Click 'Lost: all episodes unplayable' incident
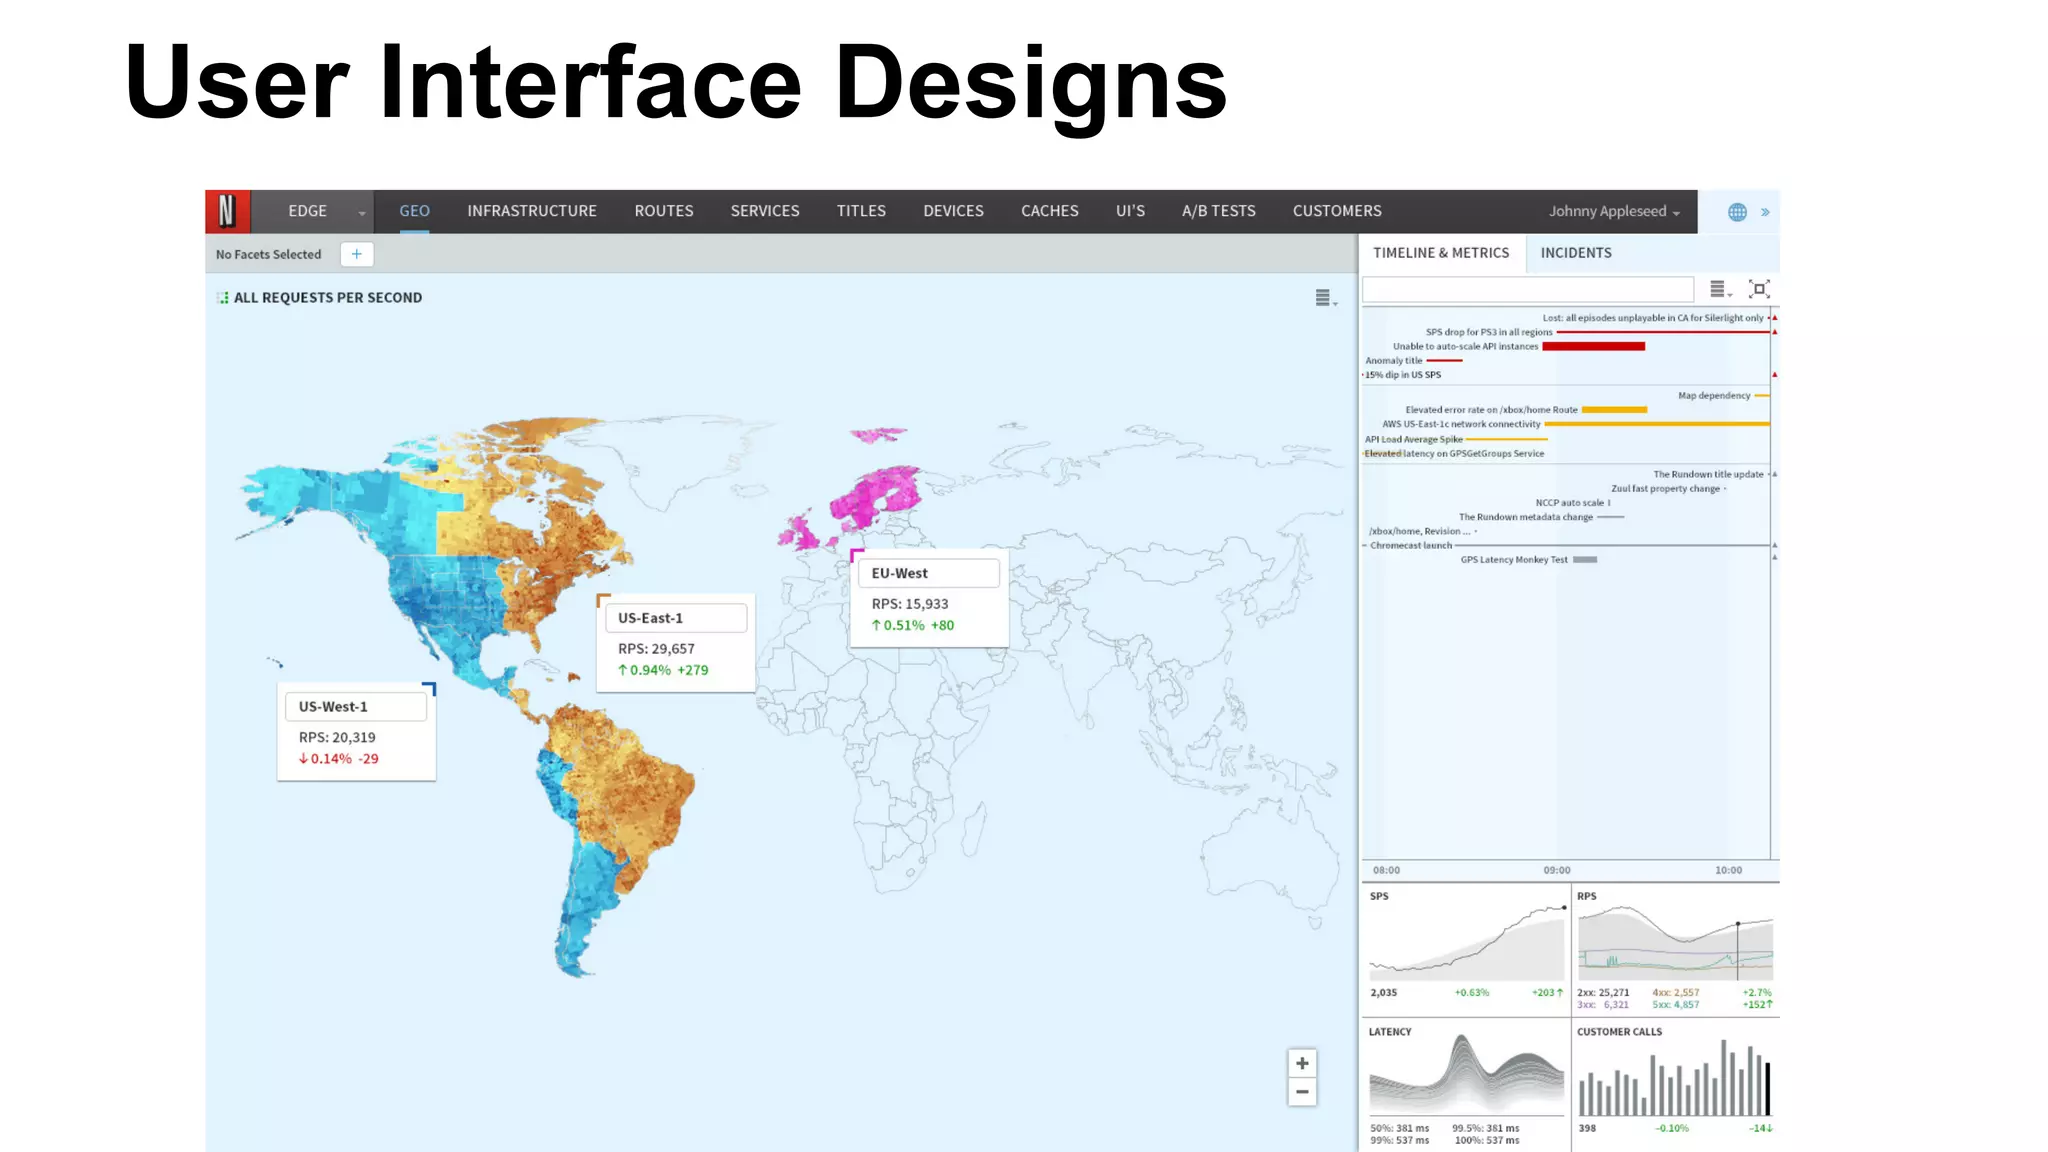The width and height of the screenshot is (2048, 1152). (1653, 318)
